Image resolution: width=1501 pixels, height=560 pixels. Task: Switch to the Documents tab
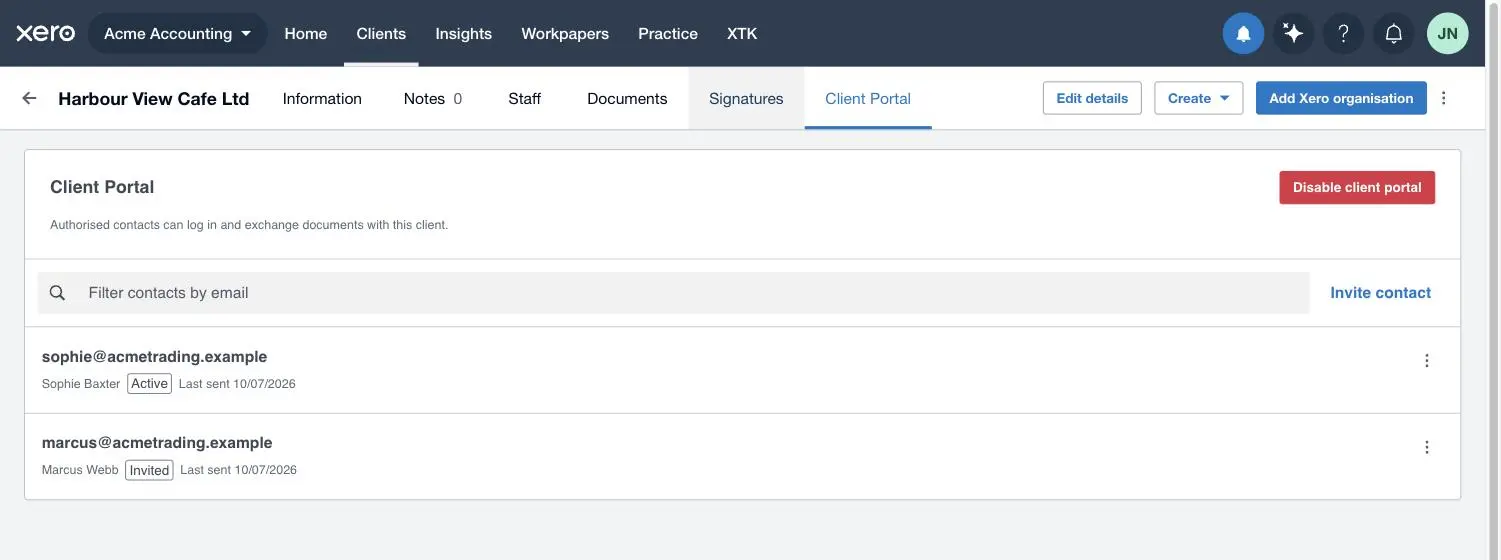click(627, 98)
